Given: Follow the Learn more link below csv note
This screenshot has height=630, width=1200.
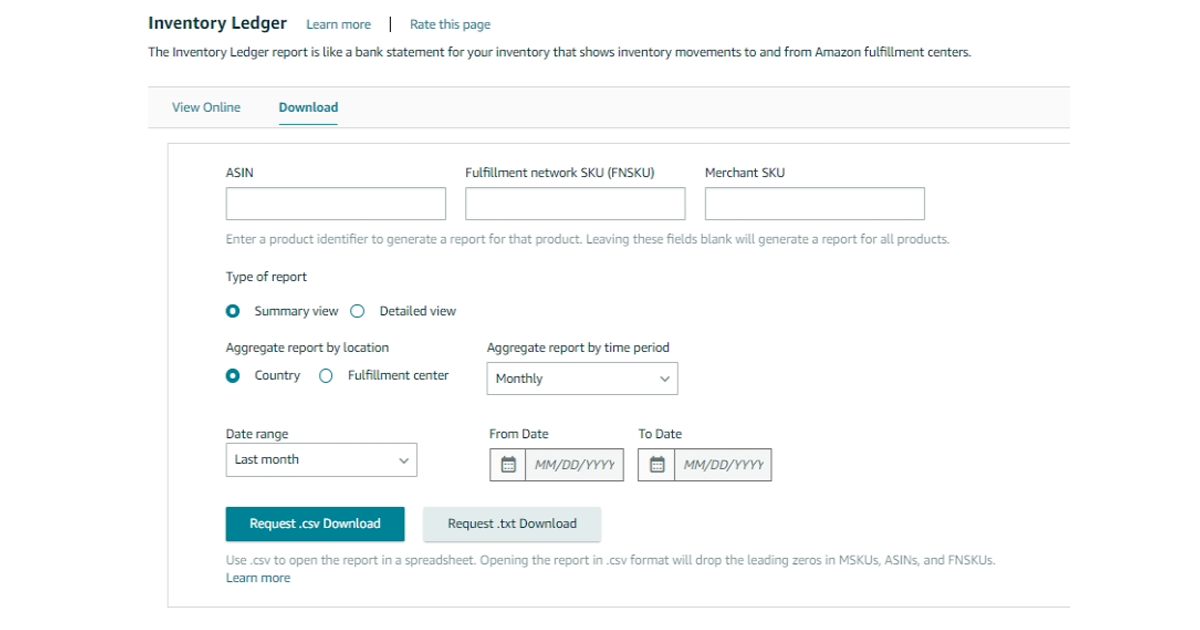Looking at the screenshot, I should tap(258, 578).
